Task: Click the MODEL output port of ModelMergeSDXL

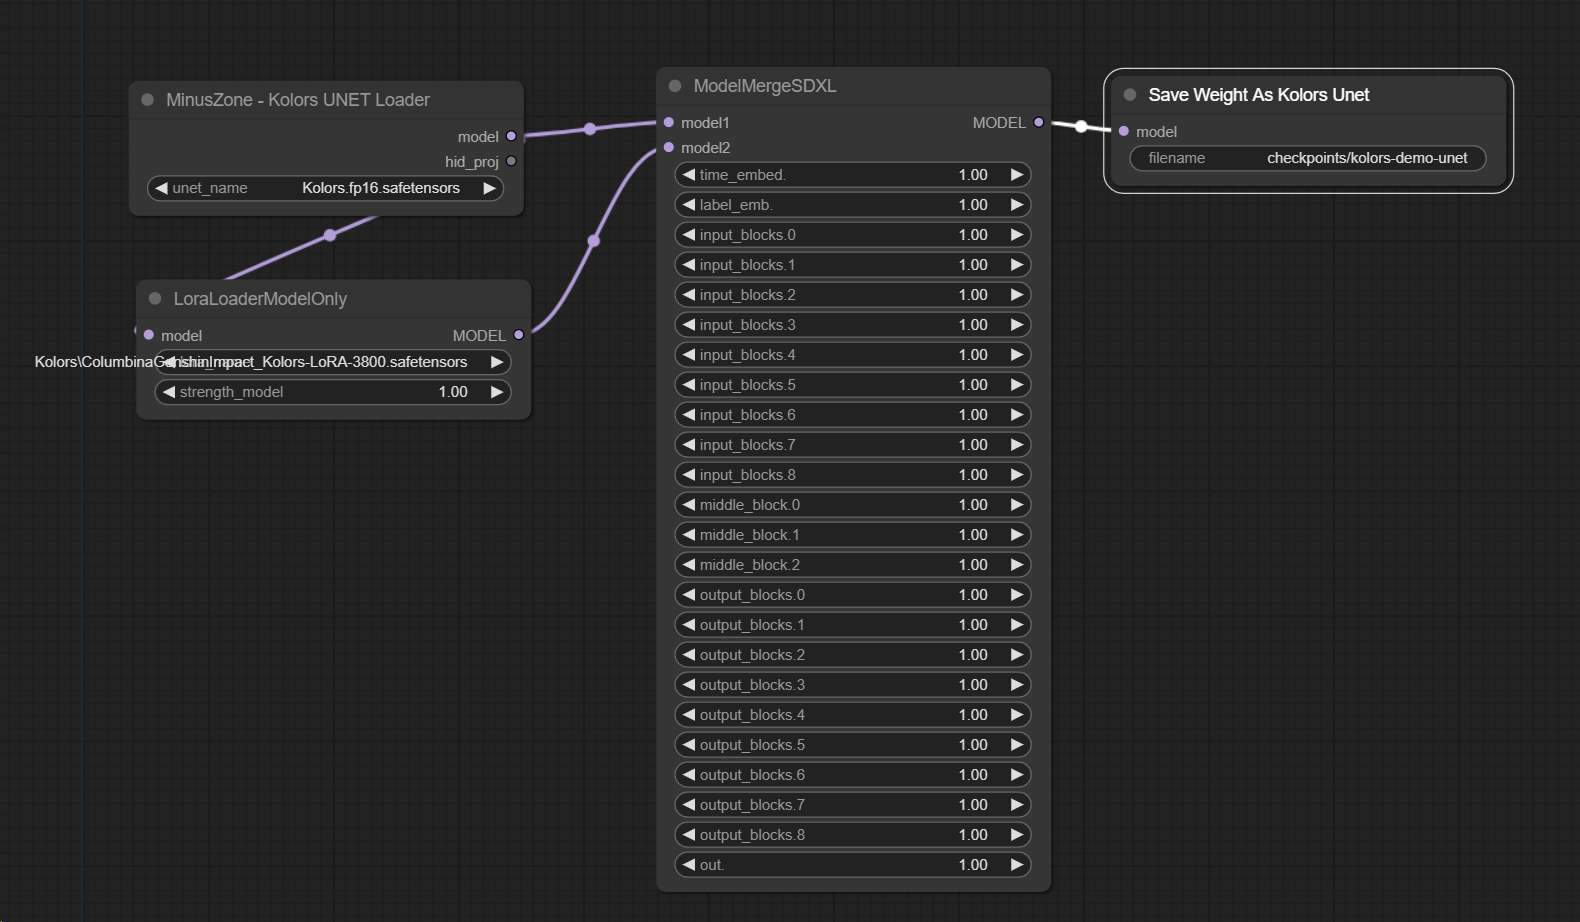Action: click(1039, 122)
